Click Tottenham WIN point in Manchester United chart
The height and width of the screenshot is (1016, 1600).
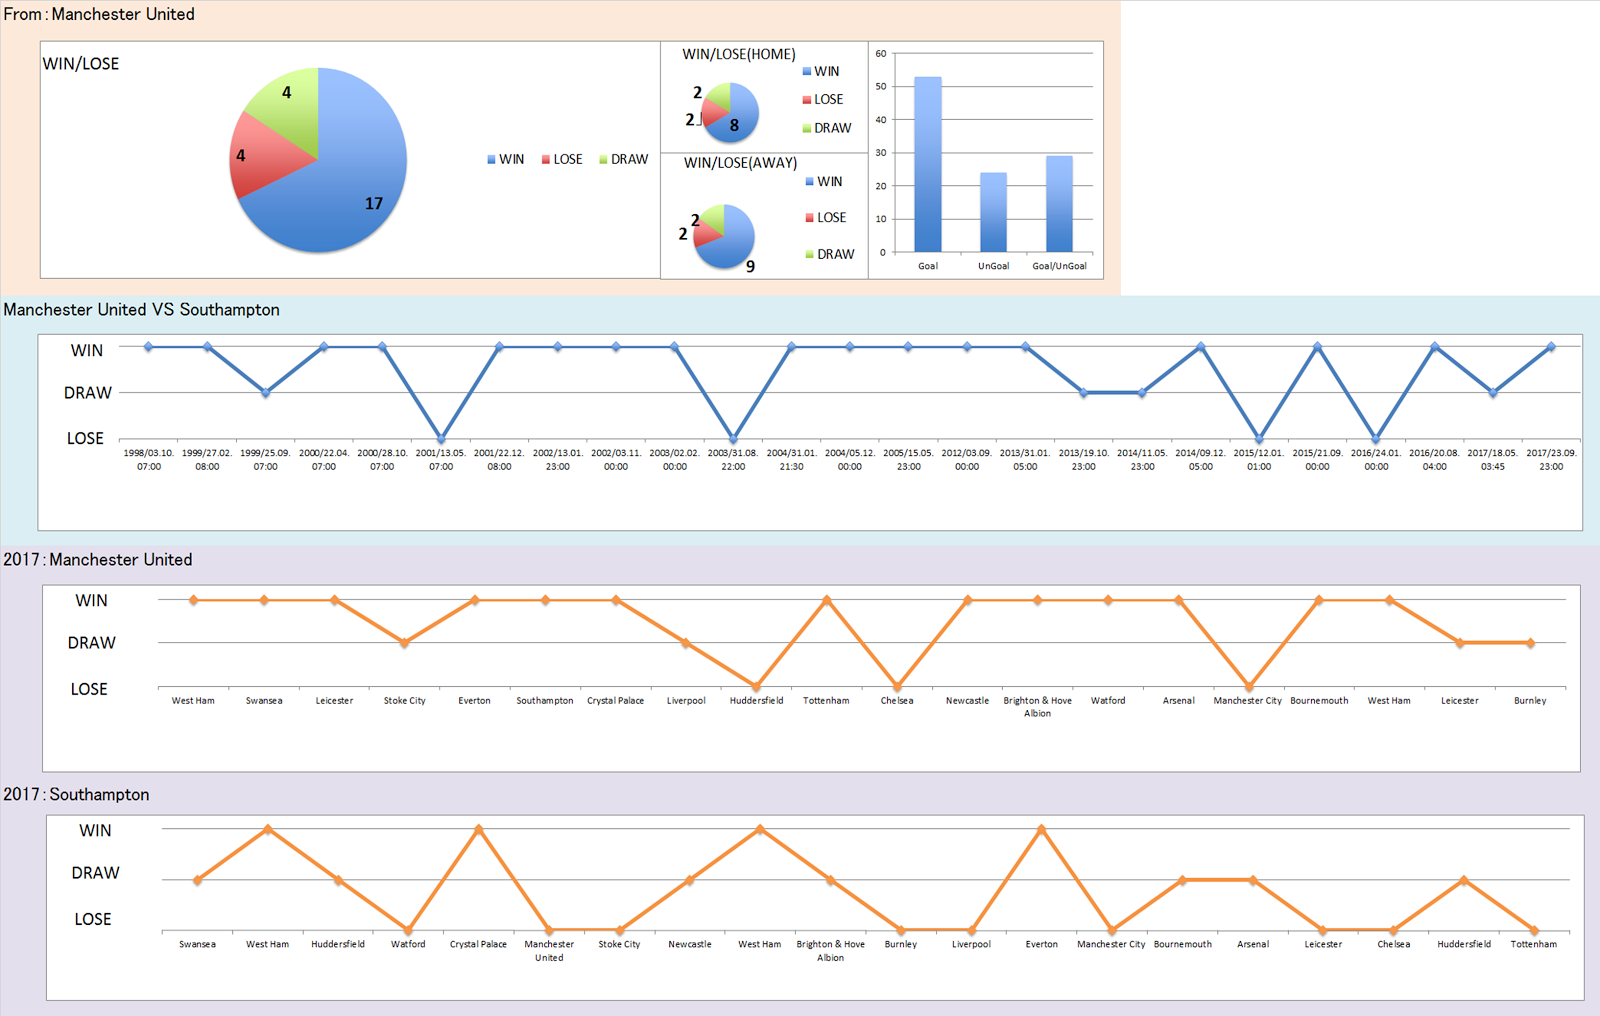pyautogui.click(x=826, y=600)
